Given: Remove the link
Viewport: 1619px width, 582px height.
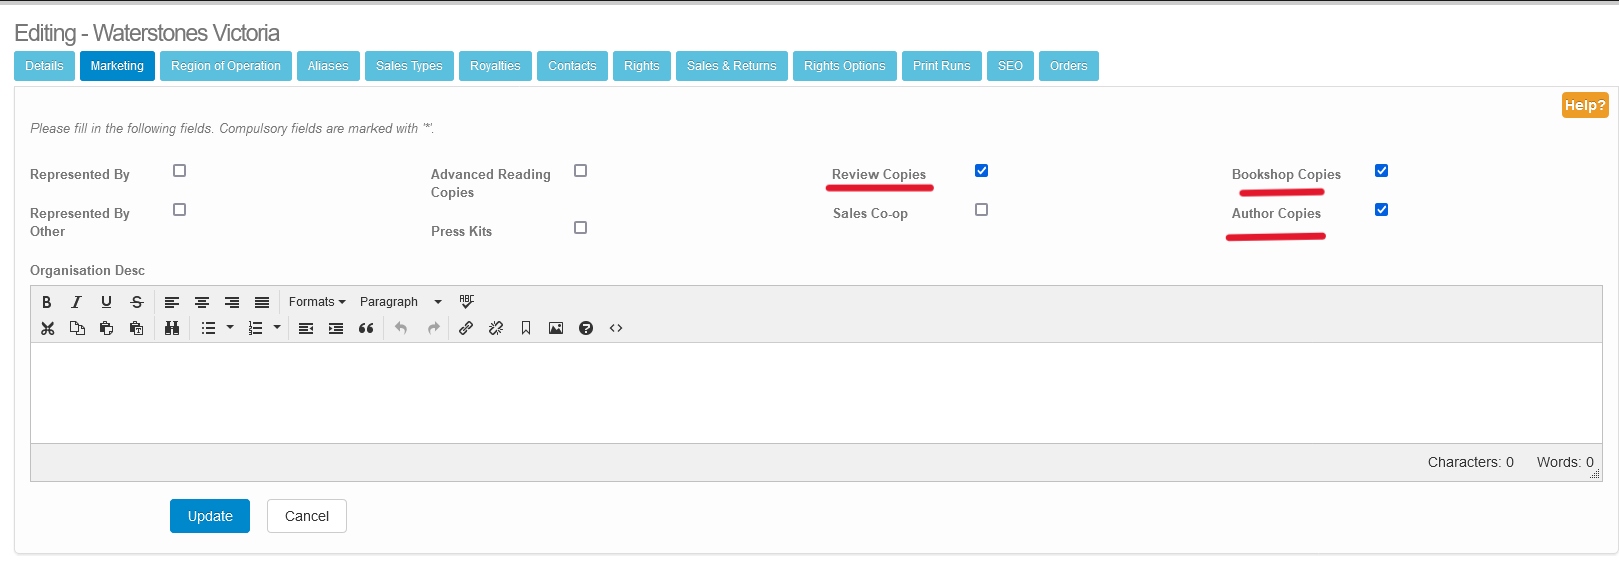Looking at the screenshot, I should coord(496,328).
